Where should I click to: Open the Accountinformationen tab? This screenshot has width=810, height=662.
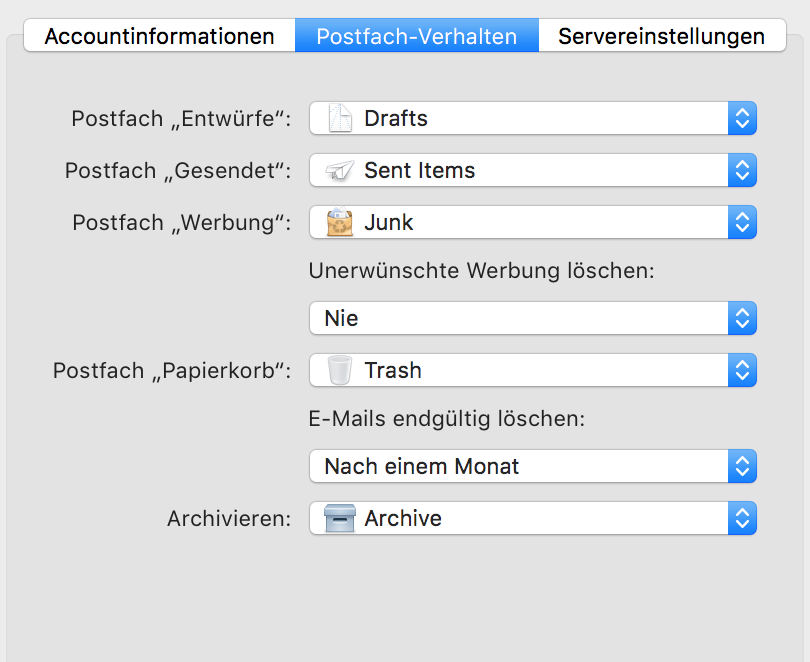(159, 37)
